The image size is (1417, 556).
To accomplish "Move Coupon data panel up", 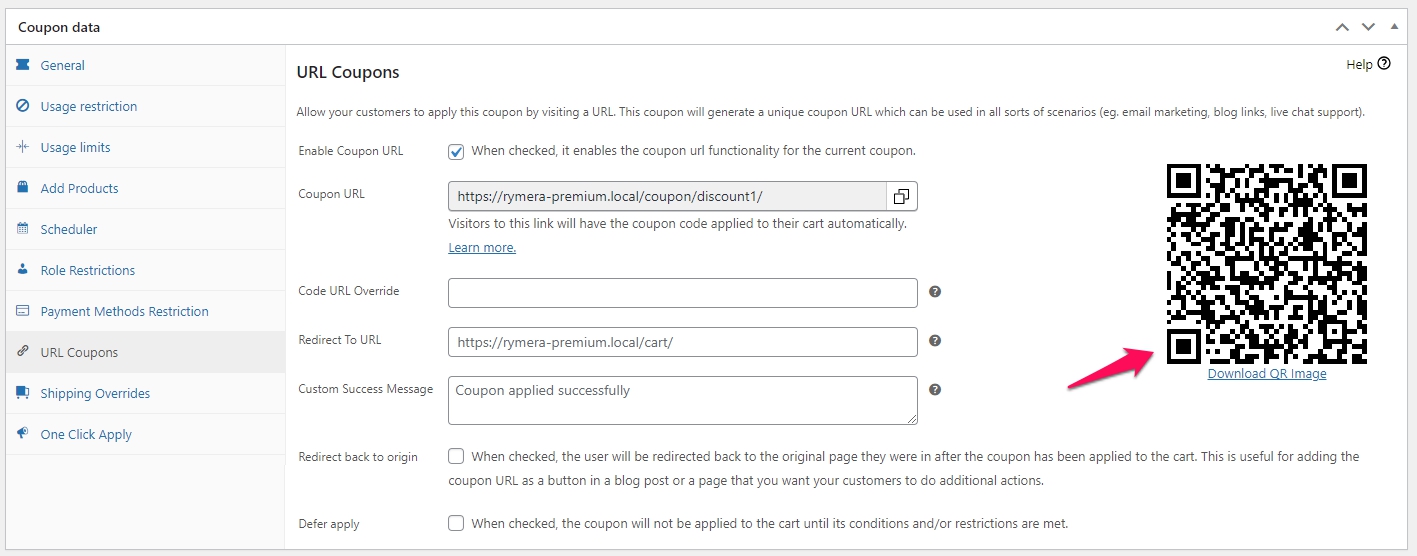I will point(1343,27).
